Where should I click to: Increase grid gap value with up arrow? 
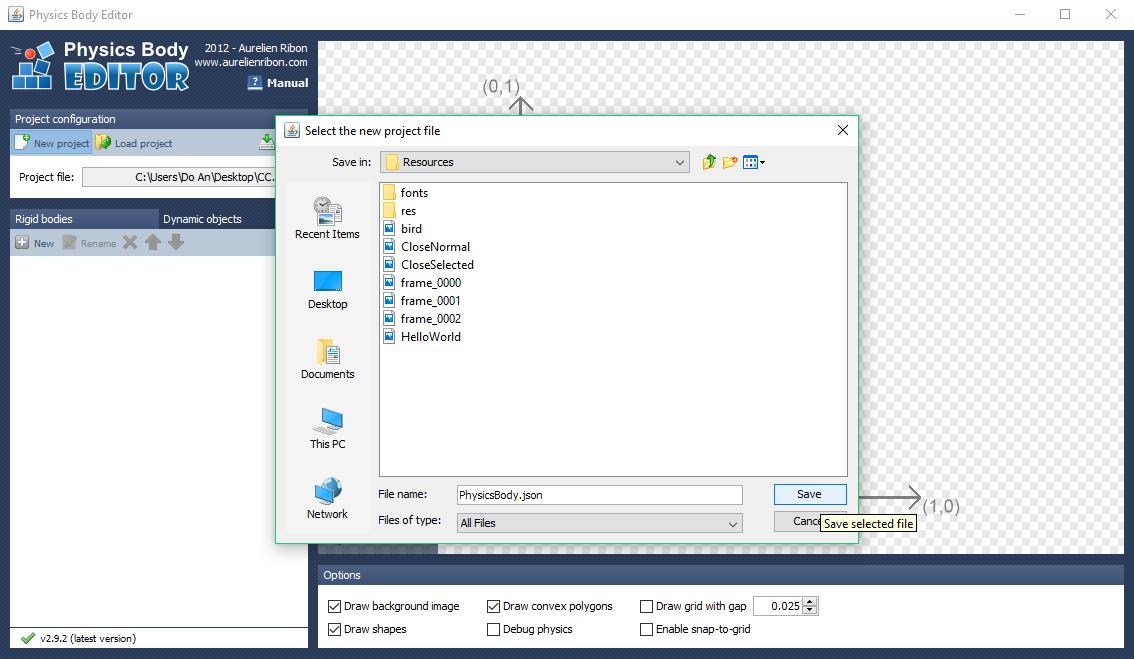click(x=810, y=602)
